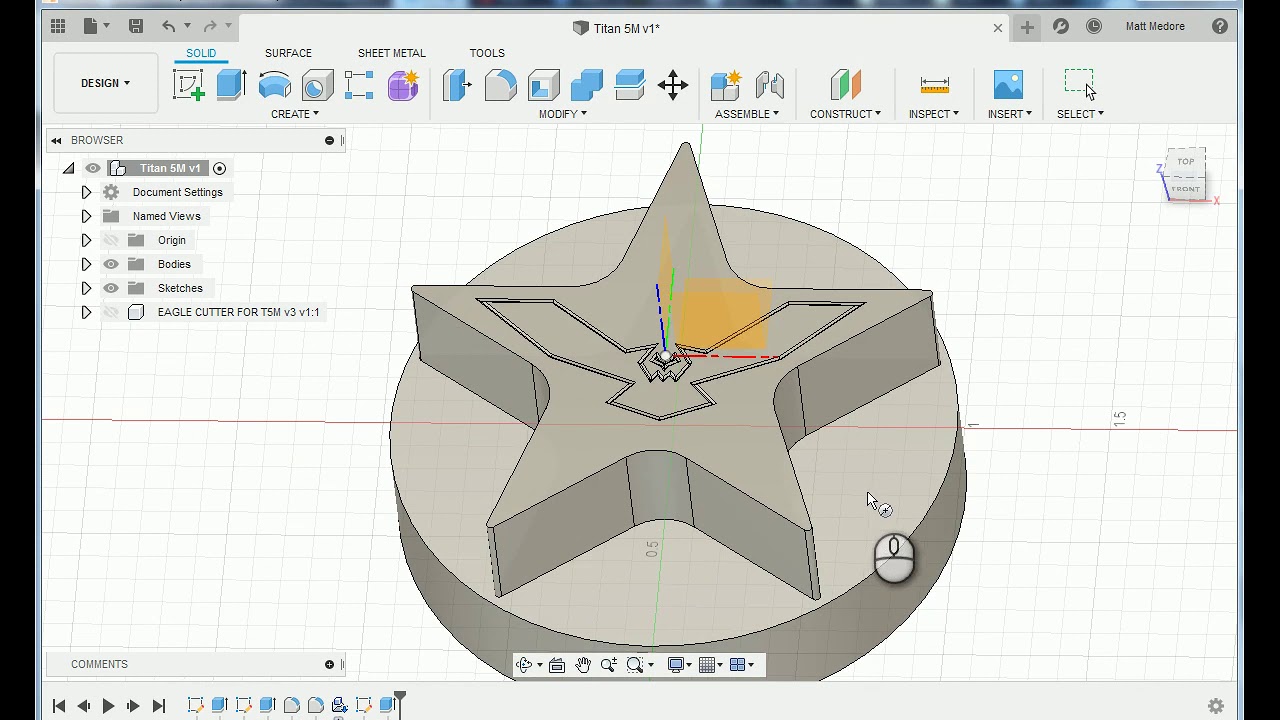
Task: Select the Offset Plane construct tool
Action: (x=845, y=85)
